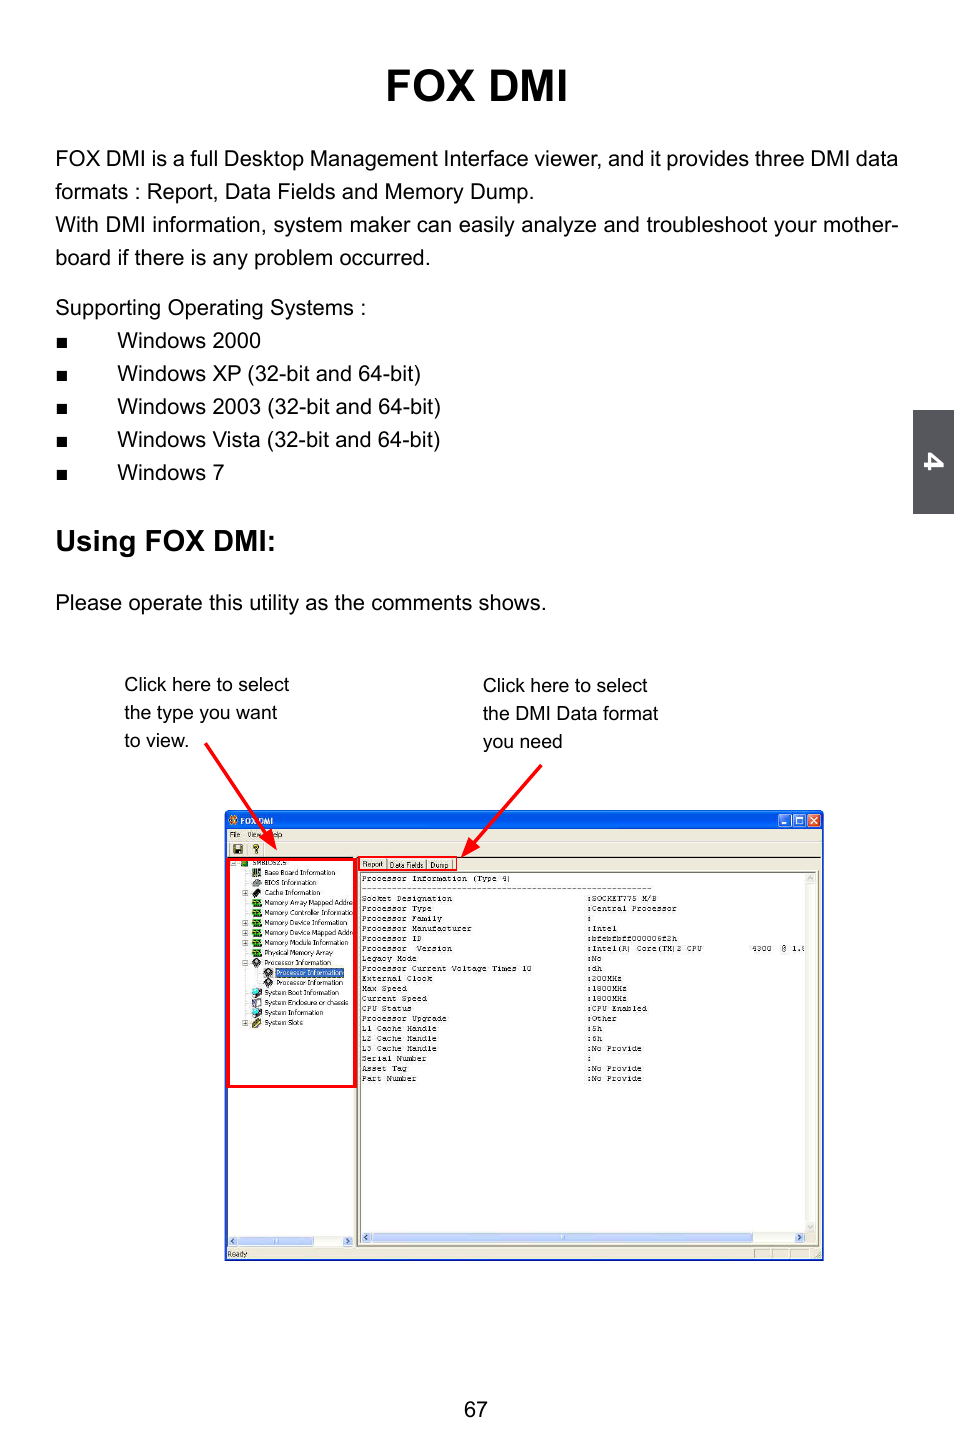Switch to the Report tab
Image resolution: width=954 pixels, height=1452 pixels.
pyautogui.click(x=373, y=864)
